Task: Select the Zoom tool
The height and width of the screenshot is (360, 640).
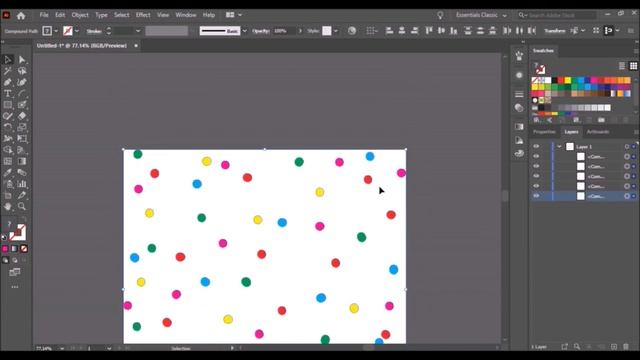Action: pos(22,207)
